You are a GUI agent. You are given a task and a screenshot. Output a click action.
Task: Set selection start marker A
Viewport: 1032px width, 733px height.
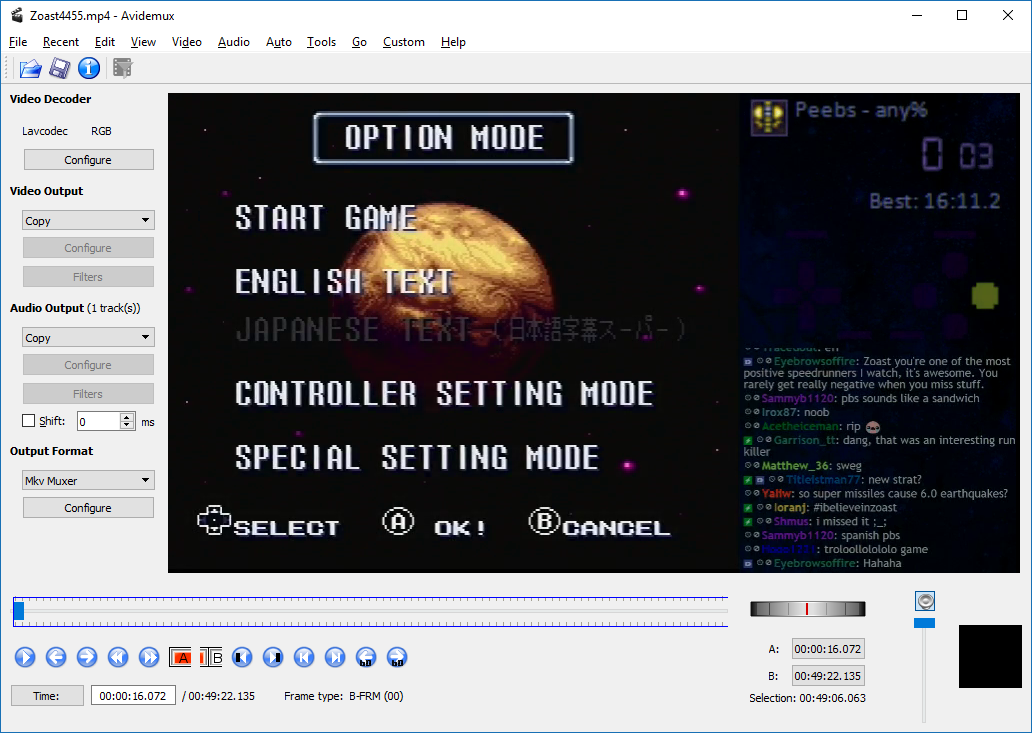click(180, 657)
